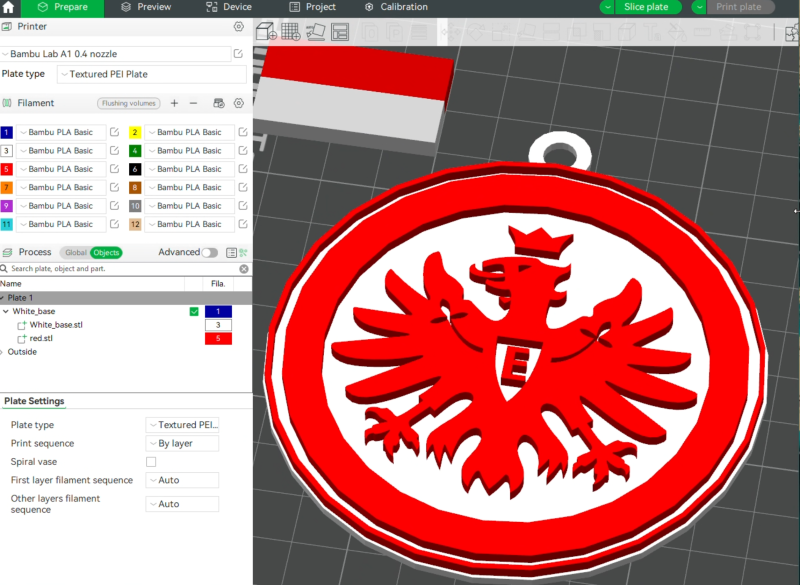The height and width of the screenshot is (585, 800).
Task: Edit filament 6 preset icon
Action: (x=243, y=169)
